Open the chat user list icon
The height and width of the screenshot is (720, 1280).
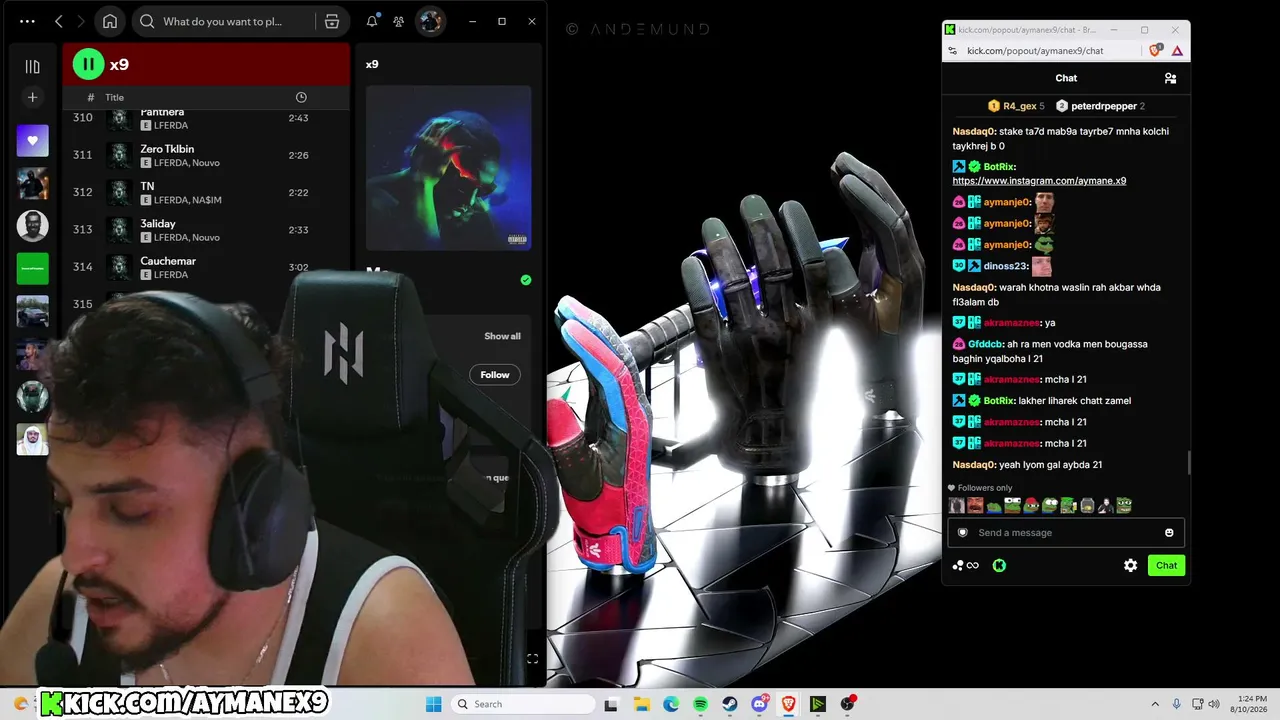point(1170,78)
